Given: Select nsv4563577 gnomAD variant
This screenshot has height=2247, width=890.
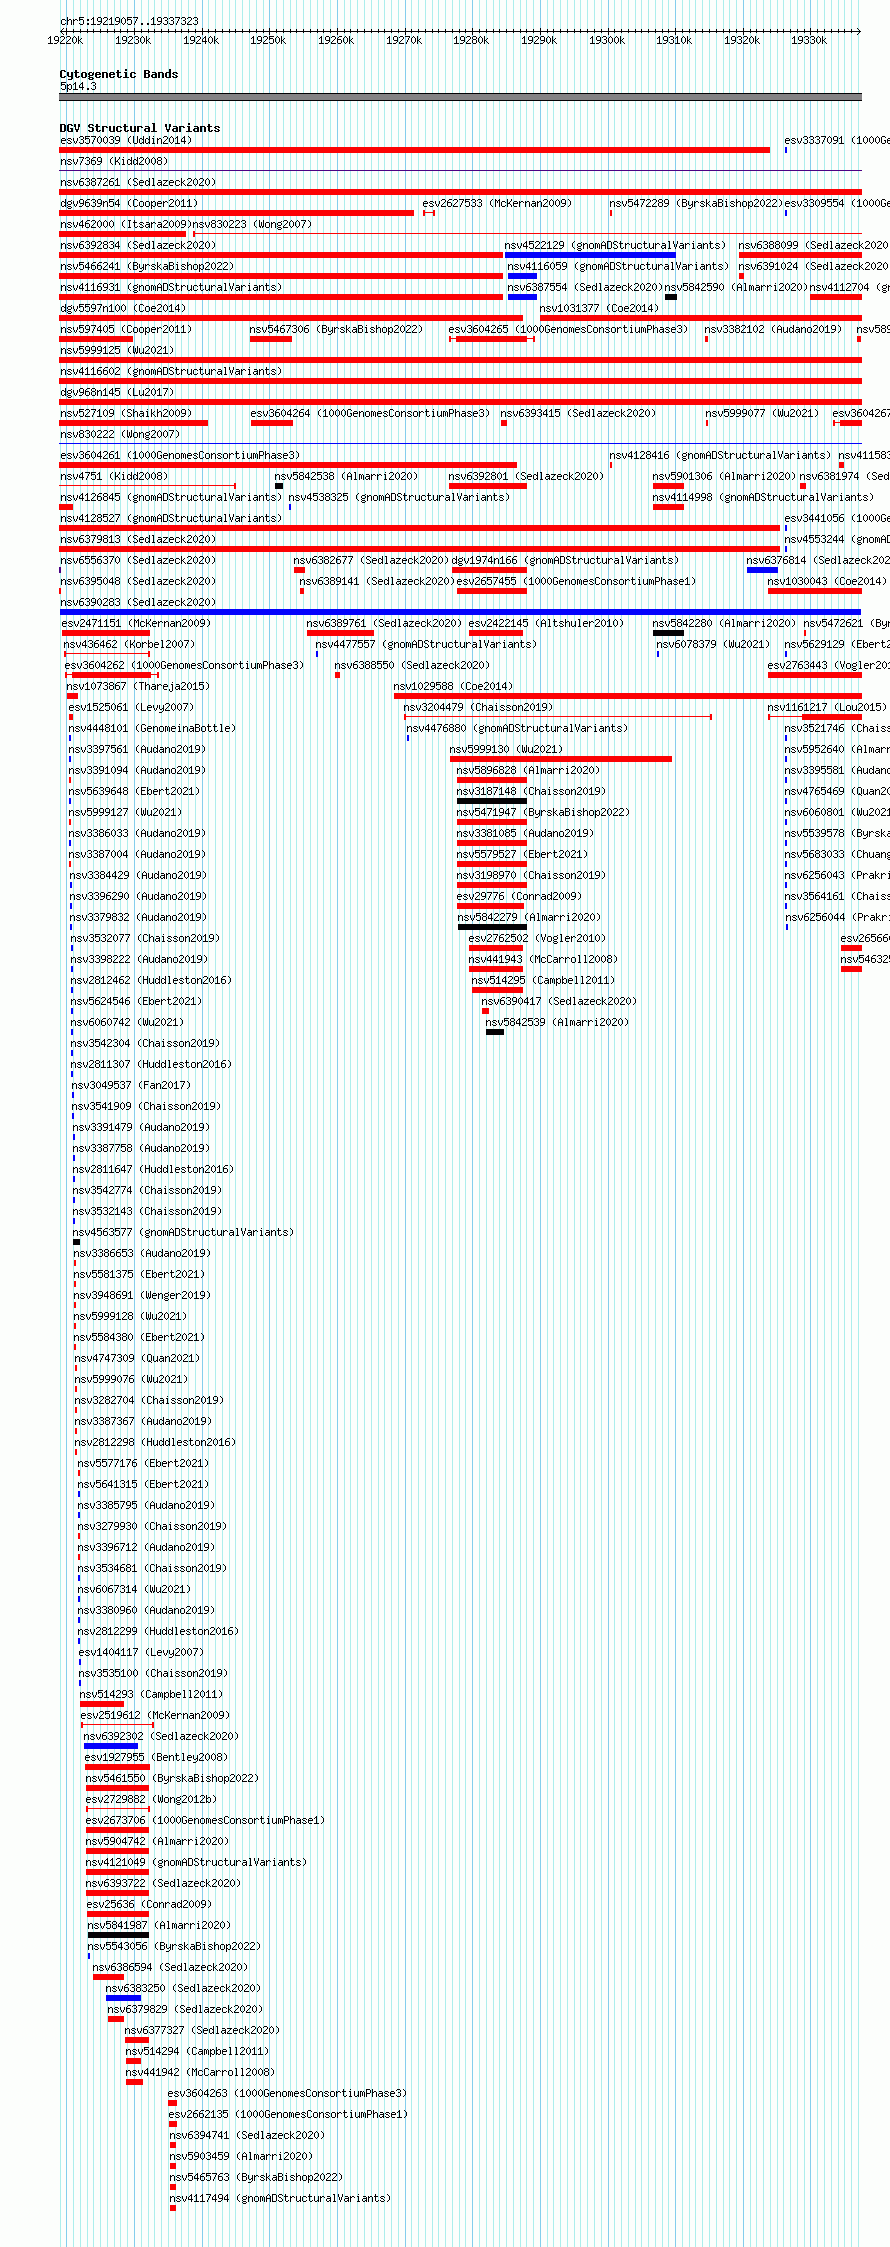Looking at the screenshot, I should coord(183,1232).
